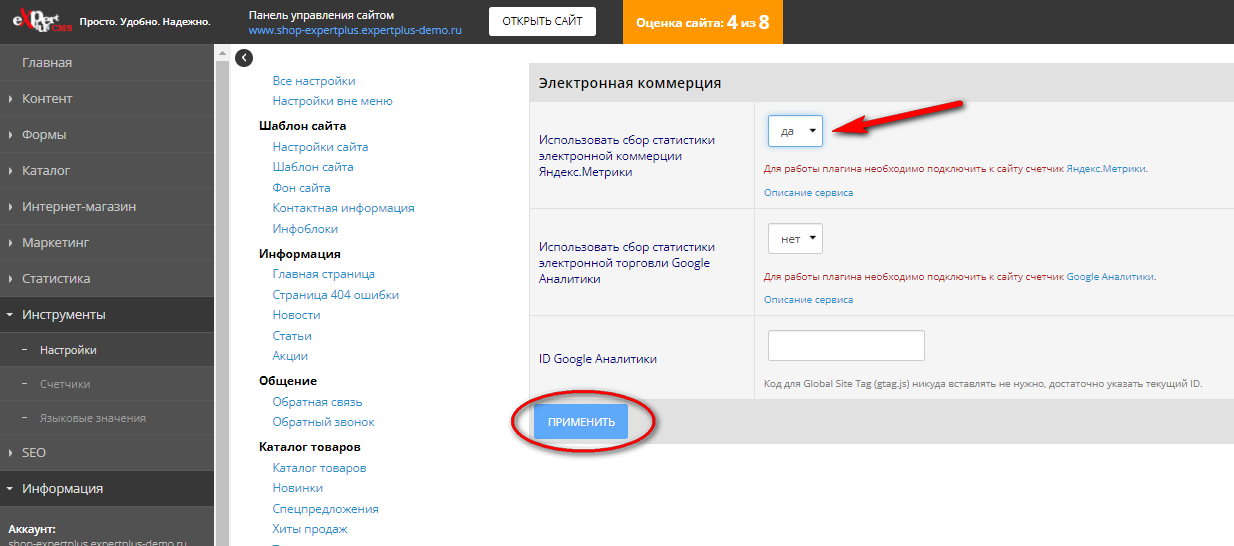Click the ПРИМЕНИТЬ button
Image resolution: width=1234 pixels, height=546 pixels.
pos(581,422)
